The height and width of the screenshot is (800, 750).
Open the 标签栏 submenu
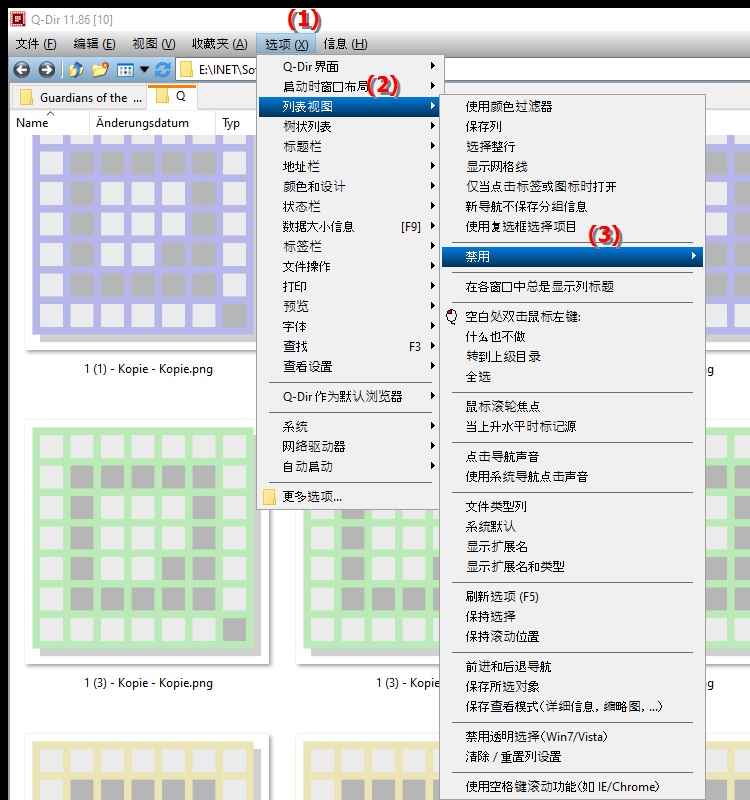tap(349, 246)
